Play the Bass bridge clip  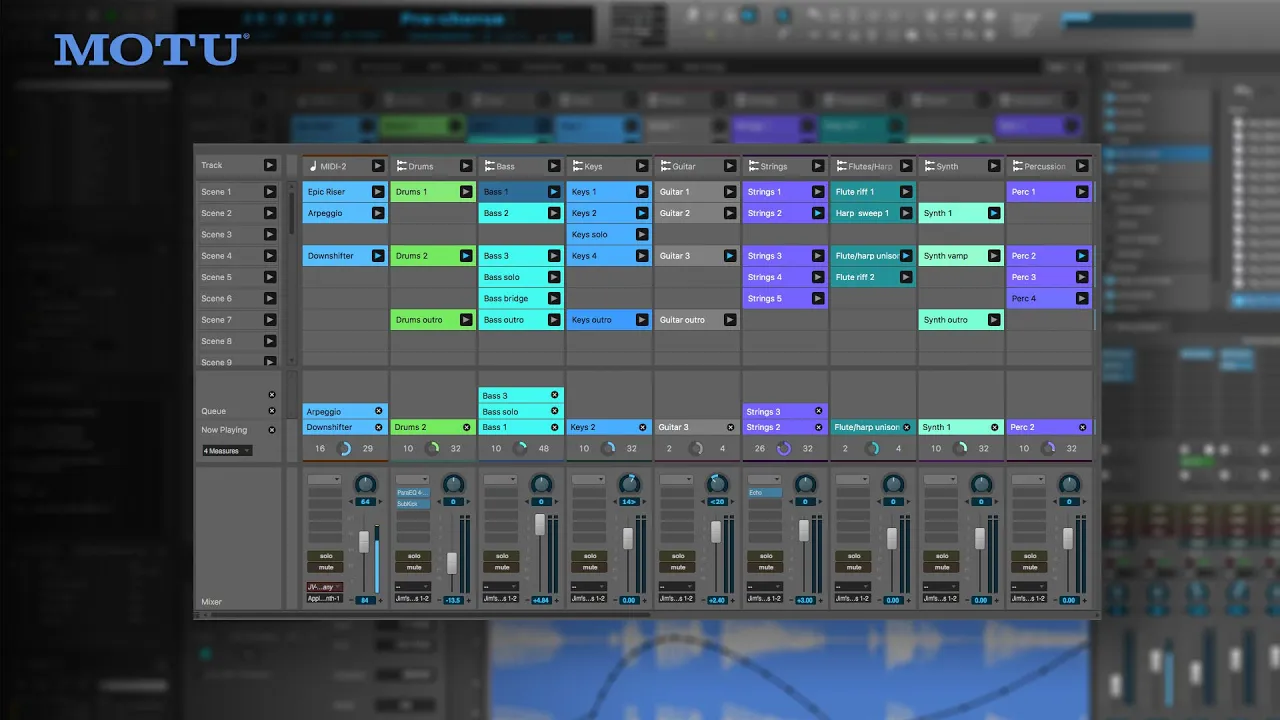[554, 298]
